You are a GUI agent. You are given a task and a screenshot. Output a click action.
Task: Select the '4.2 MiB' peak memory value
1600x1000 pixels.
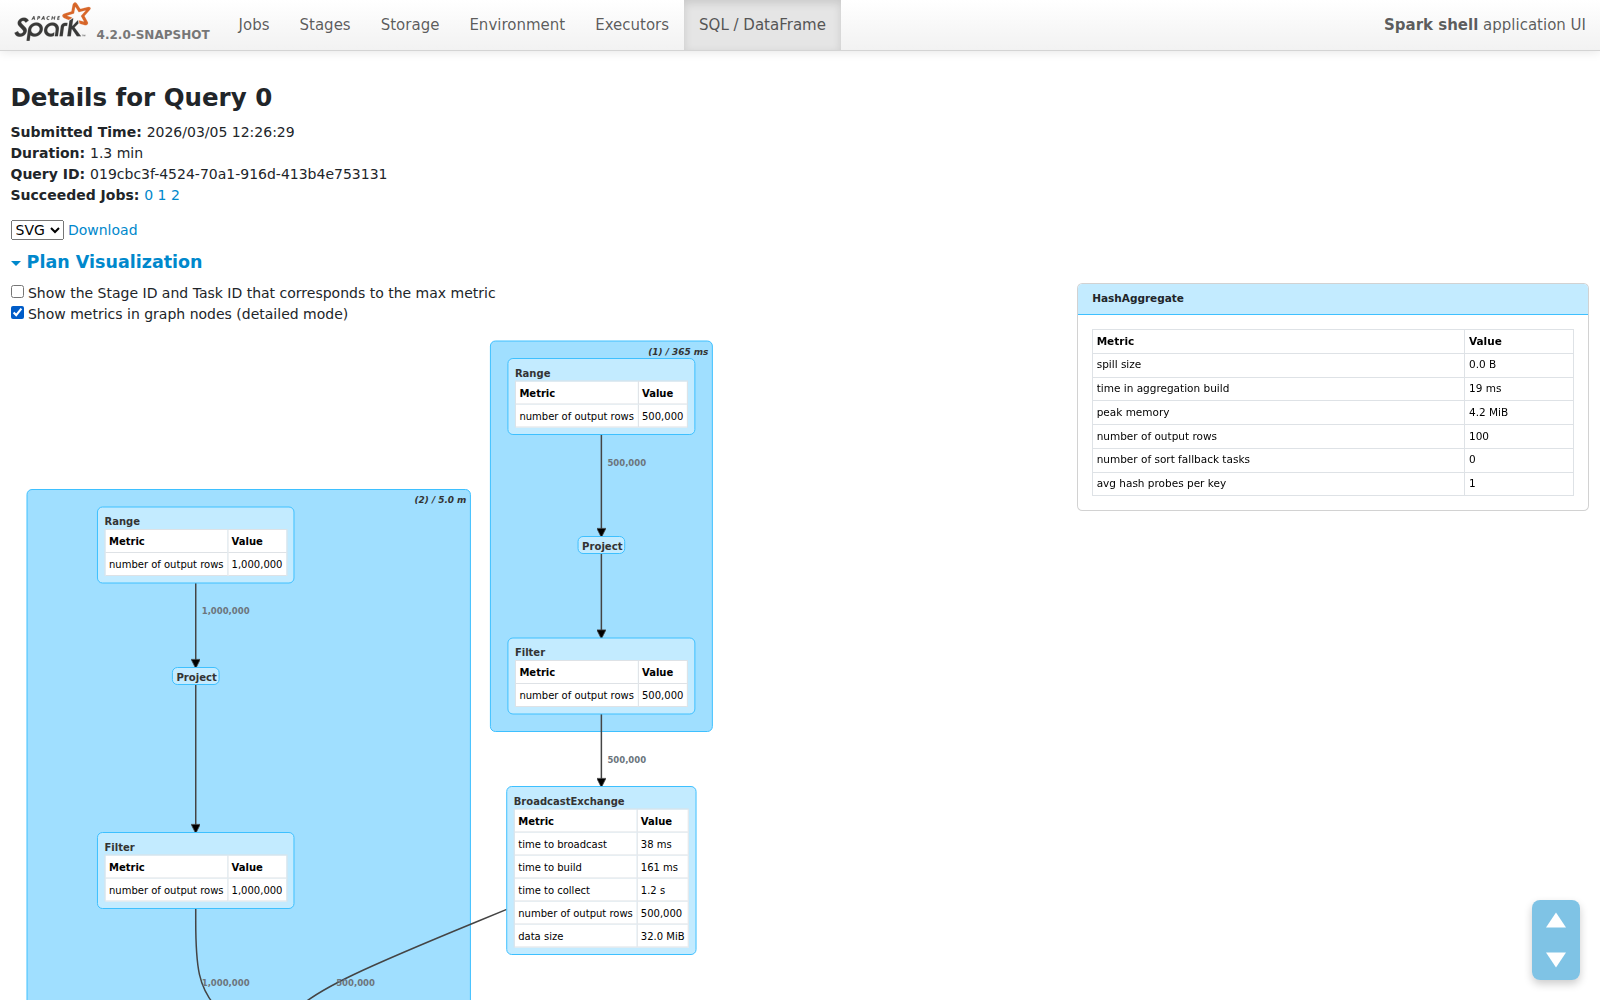point(1488,412)
